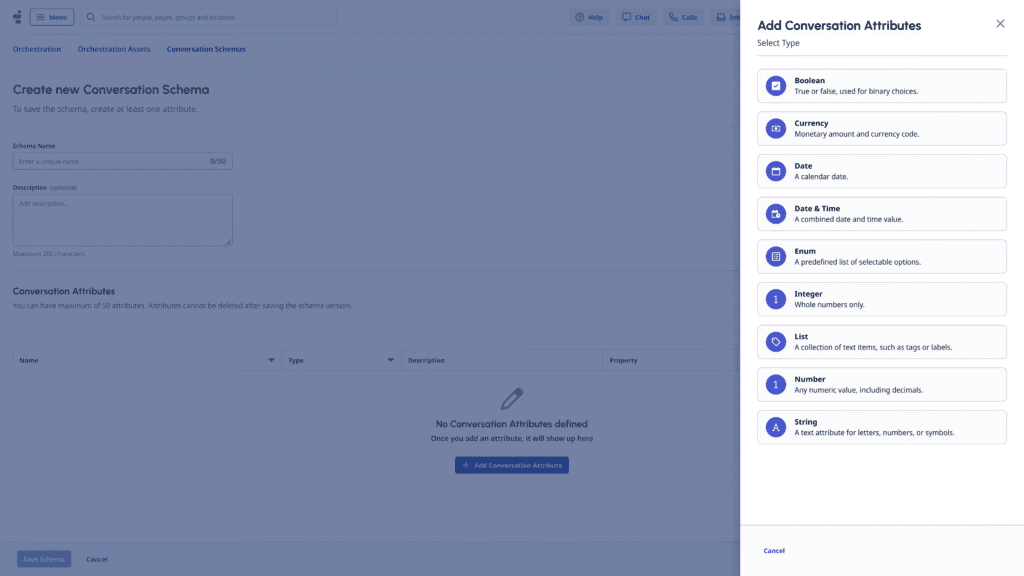Select the Boolean type checkbox icon
This screenshot has height=576, width=1024.
pyautogui.click(x=775, y=86)
